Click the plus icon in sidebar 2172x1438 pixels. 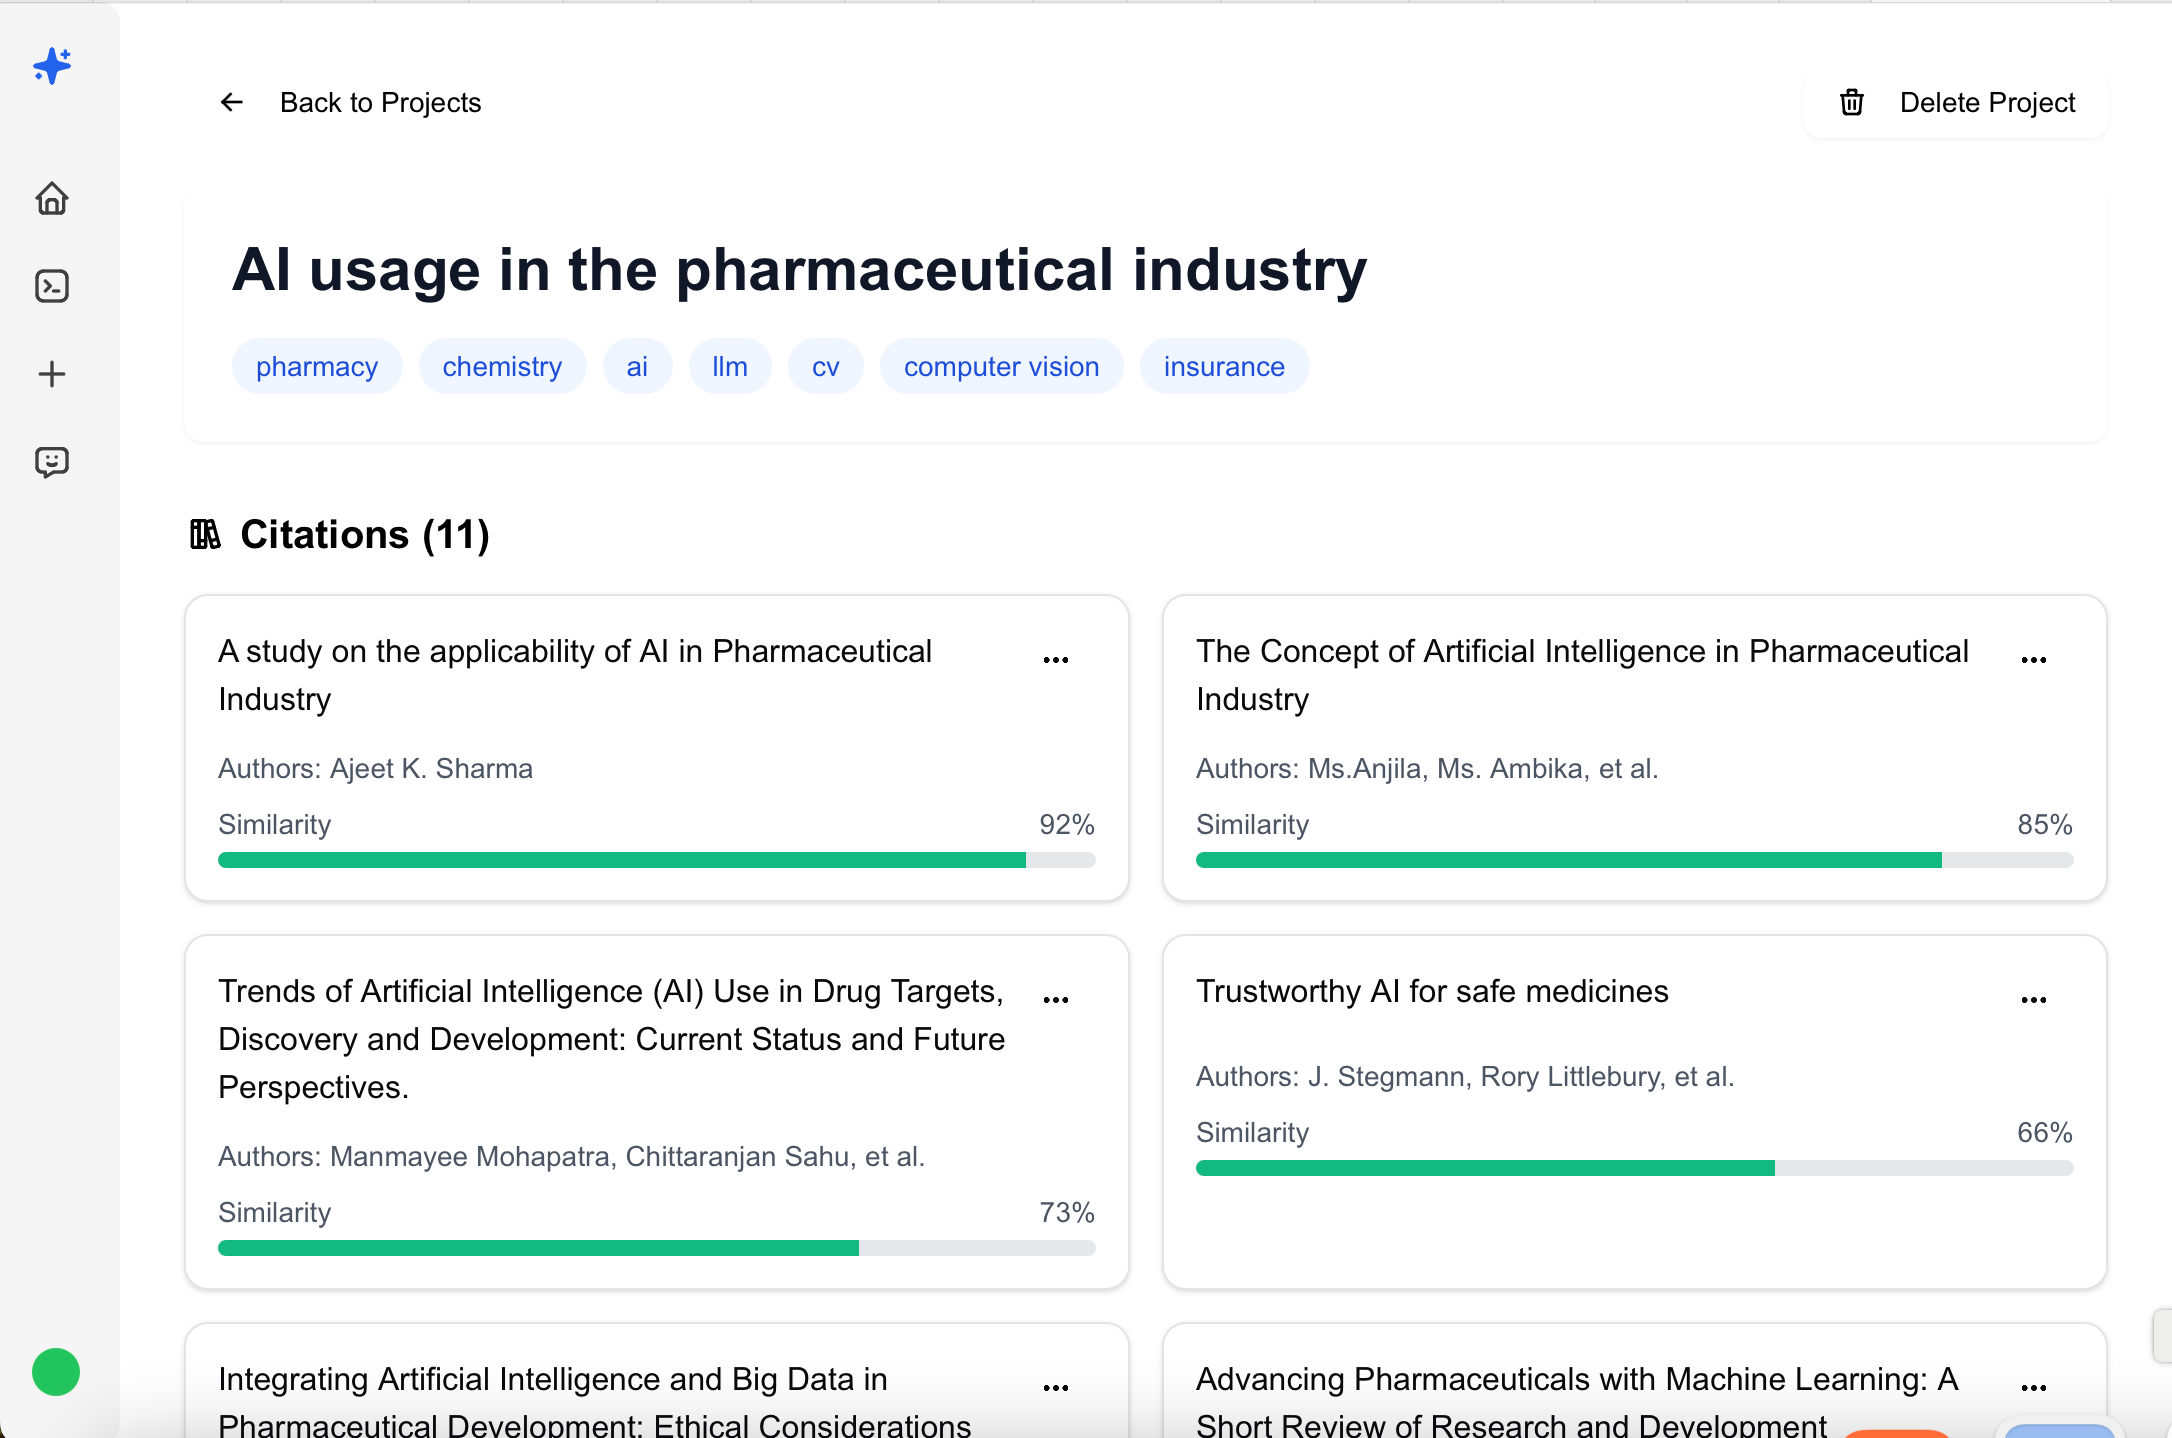pyautogui.click(x=52, y=375)
